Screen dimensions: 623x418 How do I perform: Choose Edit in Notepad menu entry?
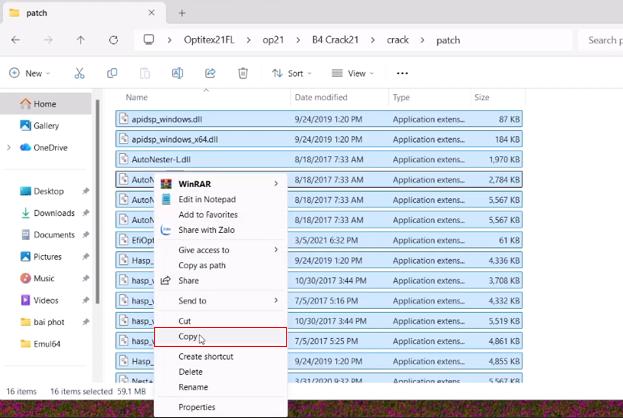[209, 199]
